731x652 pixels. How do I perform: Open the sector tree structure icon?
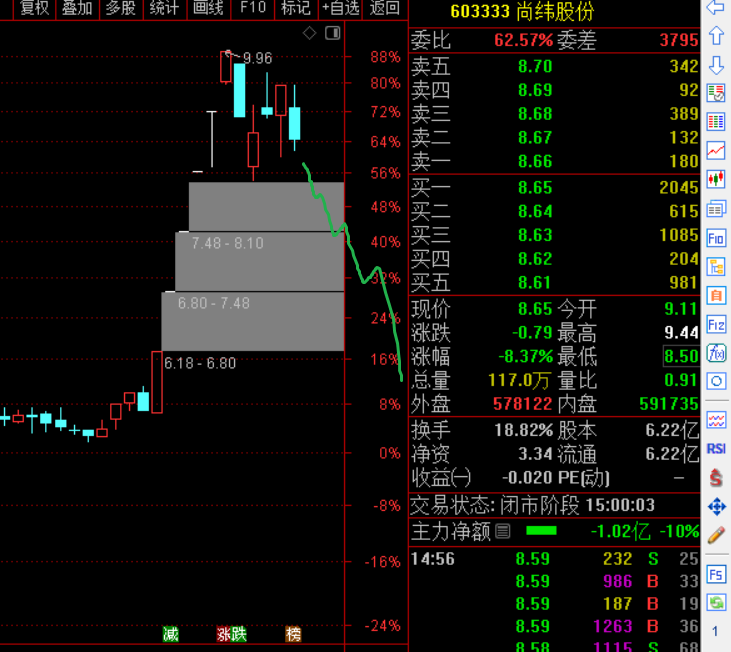pyautogui.click(x=716, y=267)
